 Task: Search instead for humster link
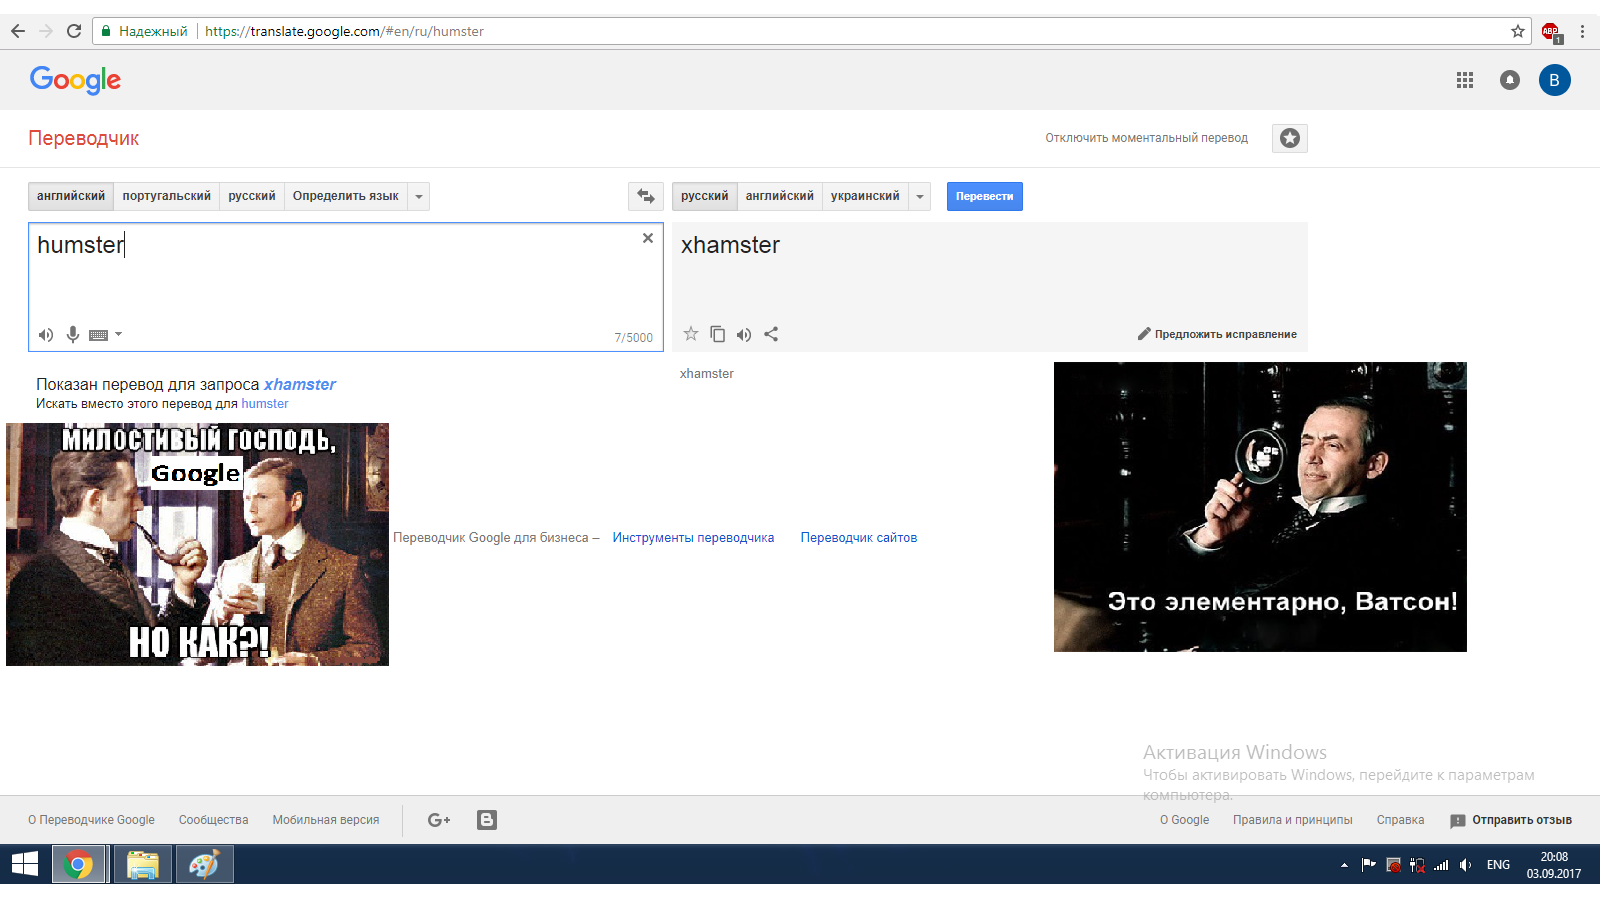(265, 404)
